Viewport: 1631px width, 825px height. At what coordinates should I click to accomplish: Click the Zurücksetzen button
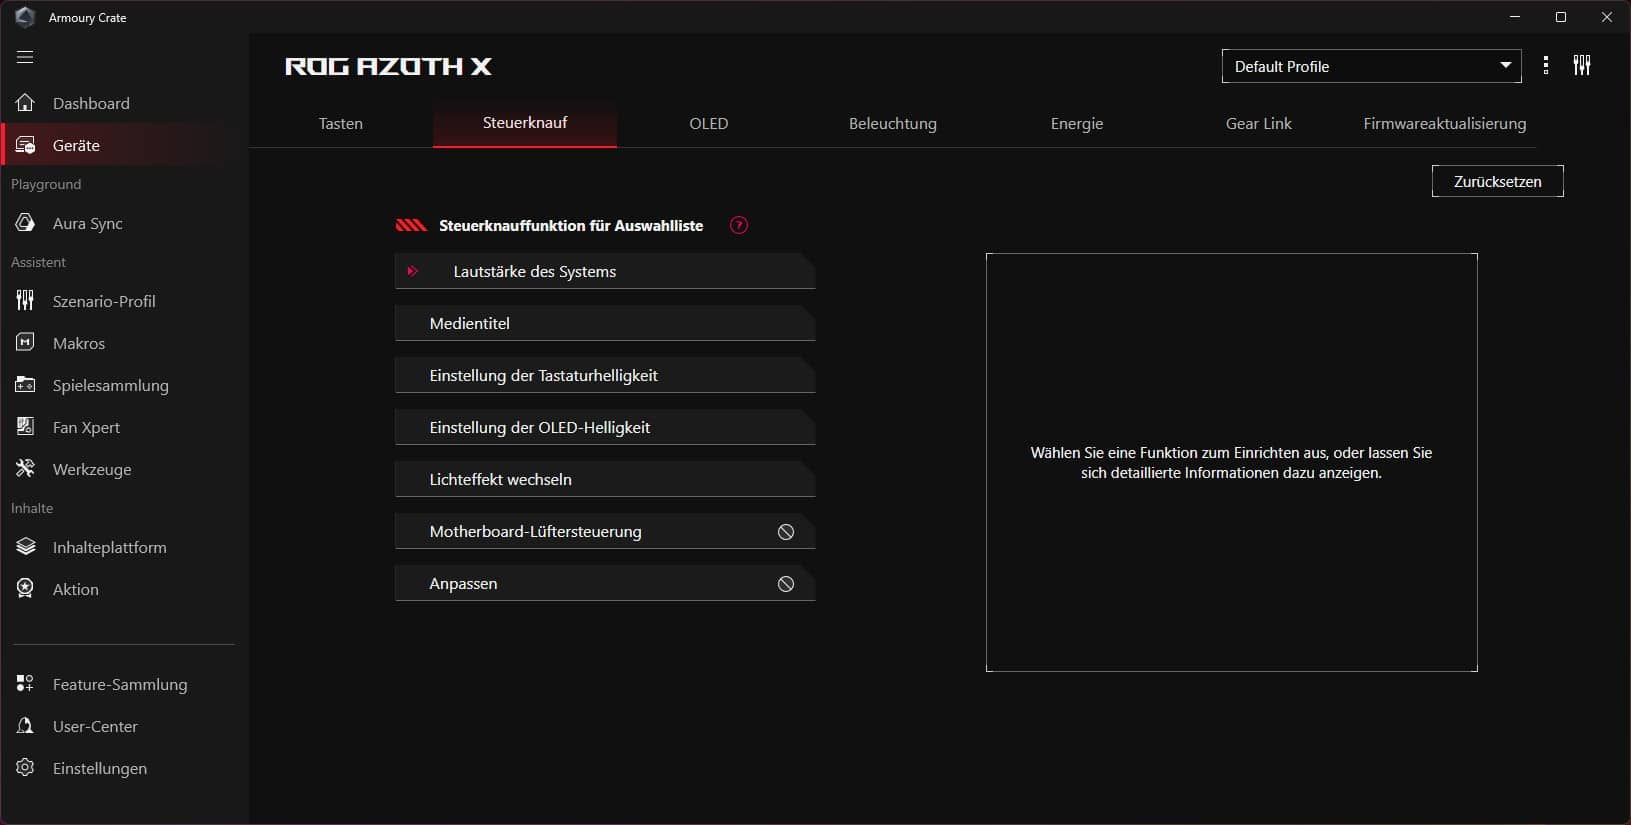point(1497,182)
